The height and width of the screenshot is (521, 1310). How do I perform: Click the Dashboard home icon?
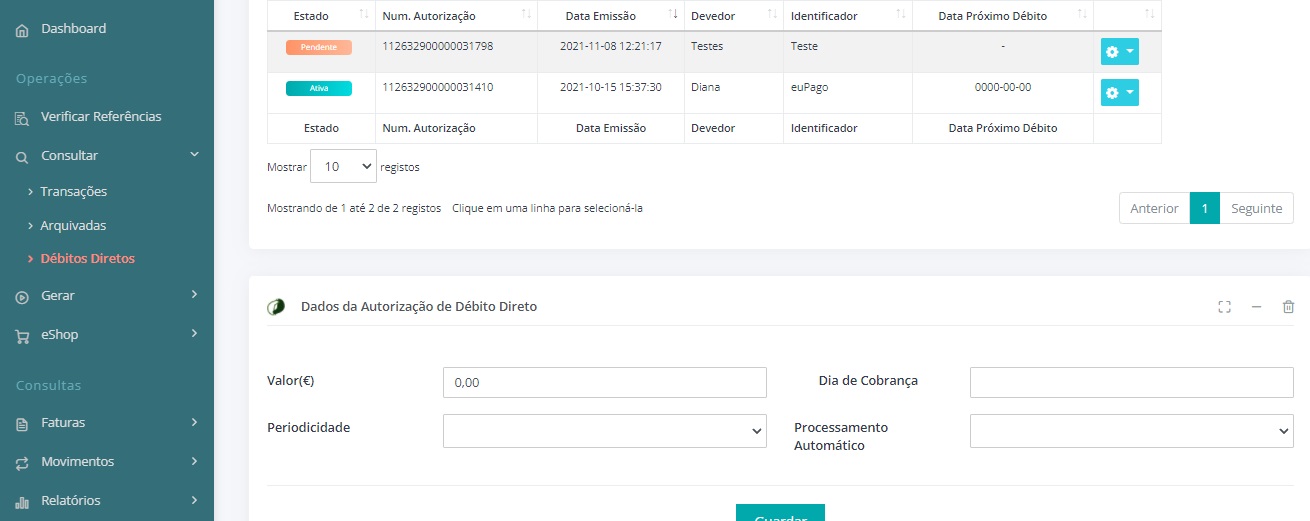[x=22, y=30]
